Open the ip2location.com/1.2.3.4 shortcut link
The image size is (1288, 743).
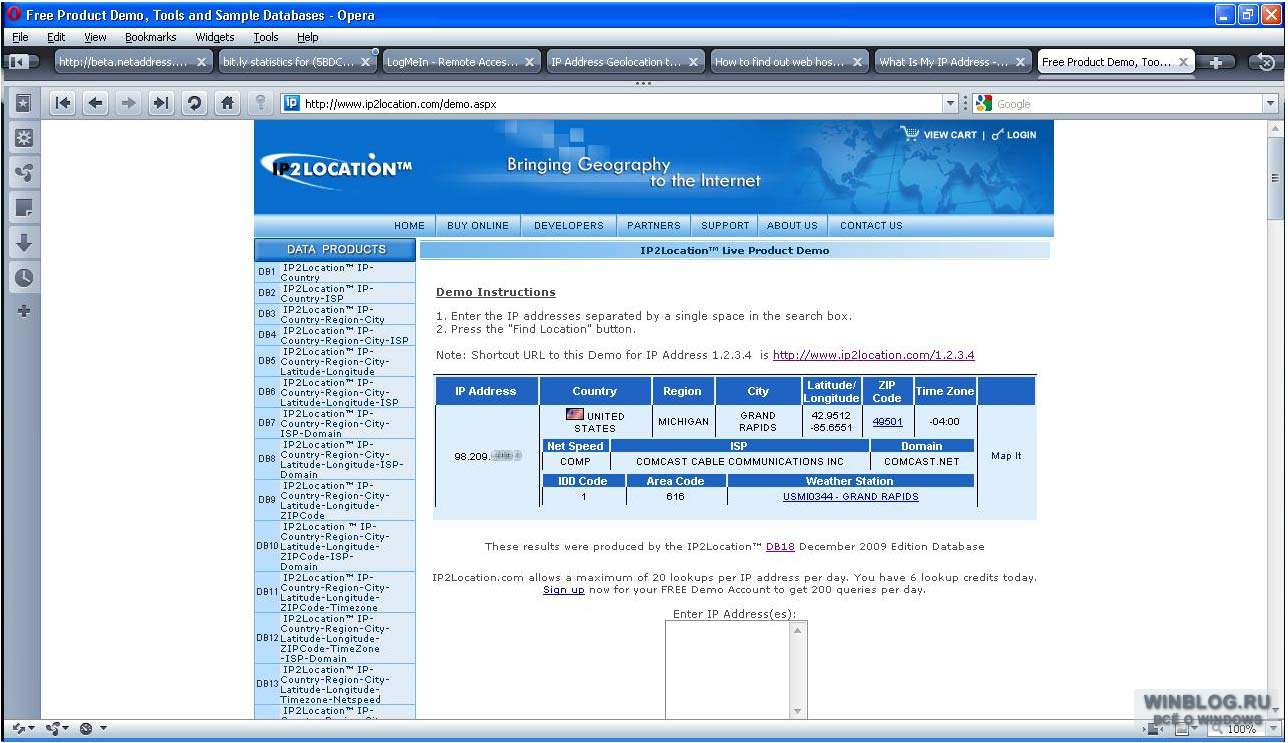(x=873, y=355)
